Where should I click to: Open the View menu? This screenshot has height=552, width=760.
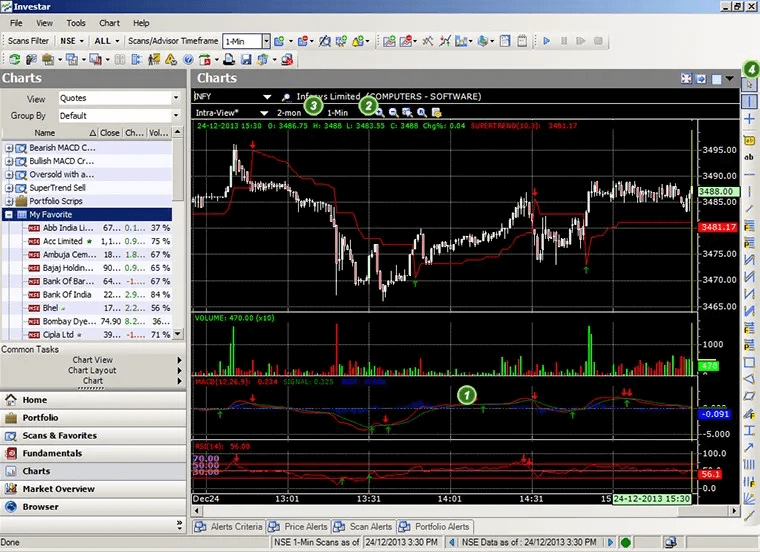44,23
